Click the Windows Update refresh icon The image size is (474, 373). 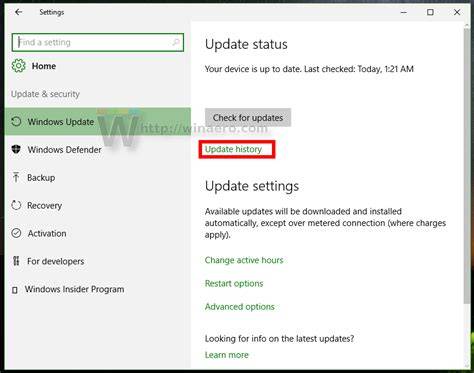(x=16, y=121)
